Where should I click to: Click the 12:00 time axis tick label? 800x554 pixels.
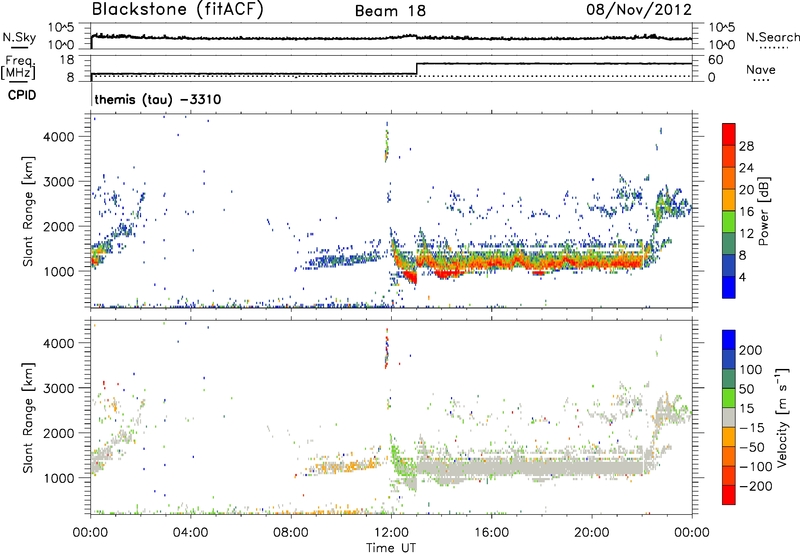click(391, 533)
